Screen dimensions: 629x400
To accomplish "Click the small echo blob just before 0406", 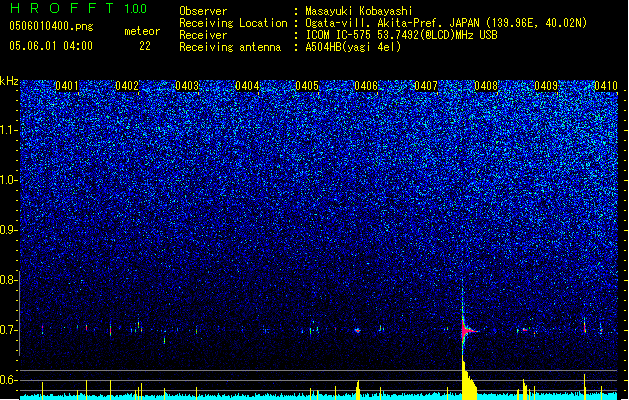I will [357, 331].
